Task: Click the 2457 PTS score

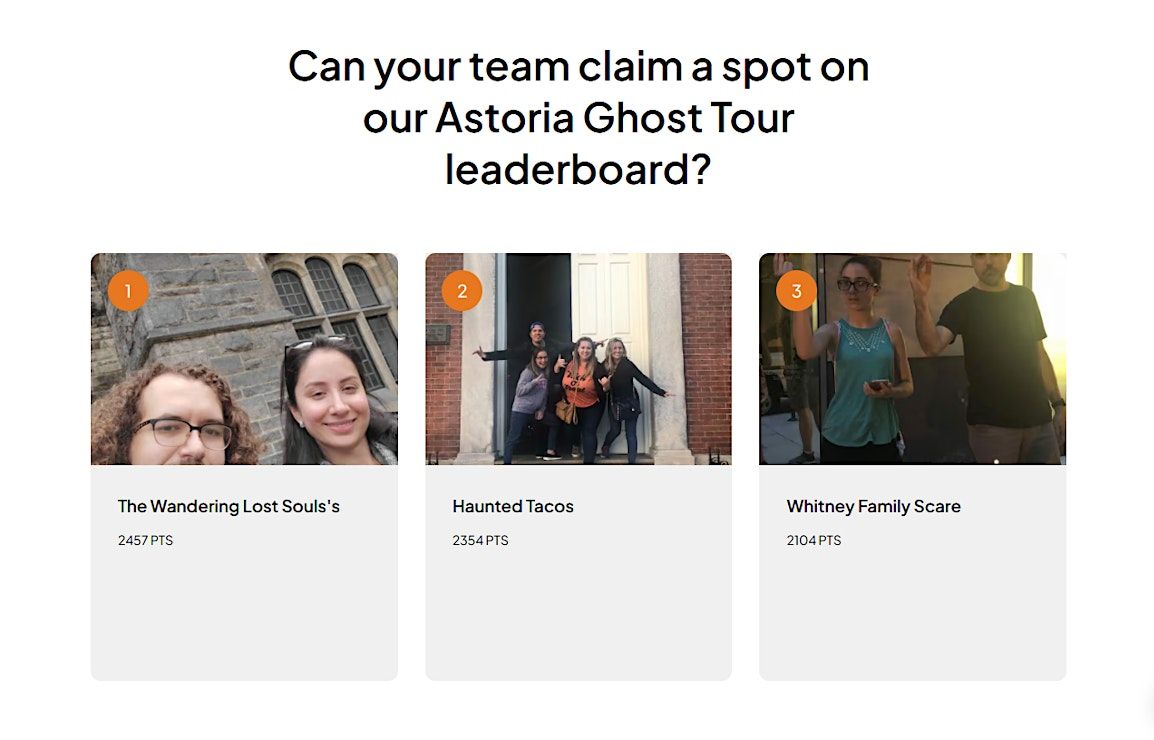Action: 146,540
